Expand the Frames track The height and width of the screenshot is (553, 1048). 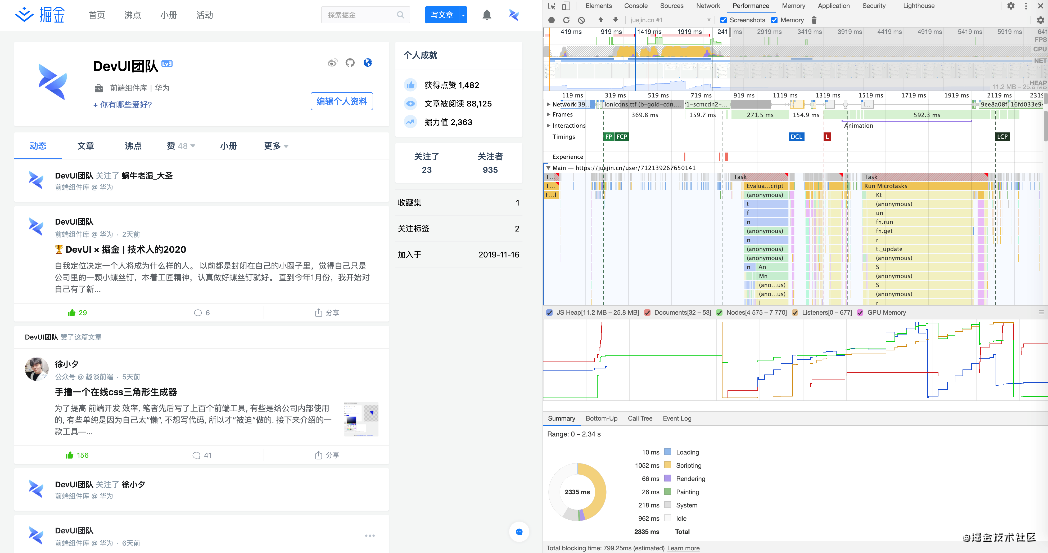pos(549,115)
